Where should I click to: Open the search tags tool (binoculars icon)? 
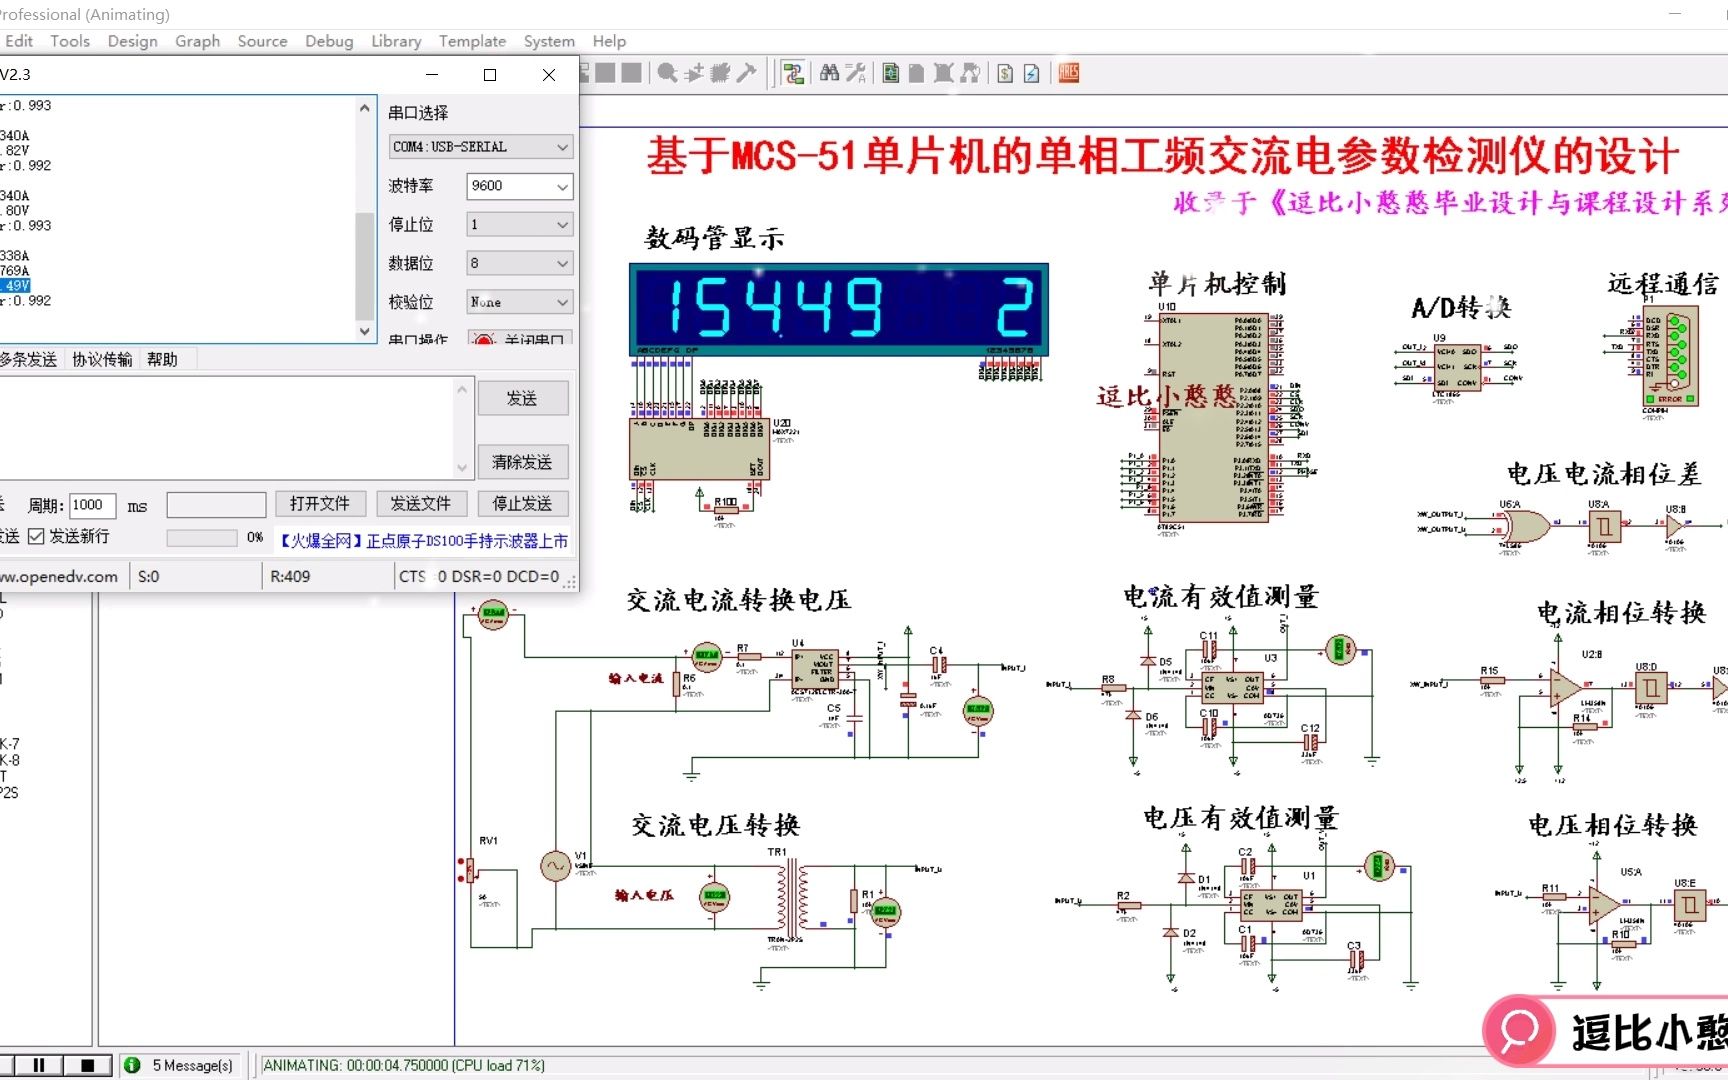pyautogui.click(x=829, y=72)
